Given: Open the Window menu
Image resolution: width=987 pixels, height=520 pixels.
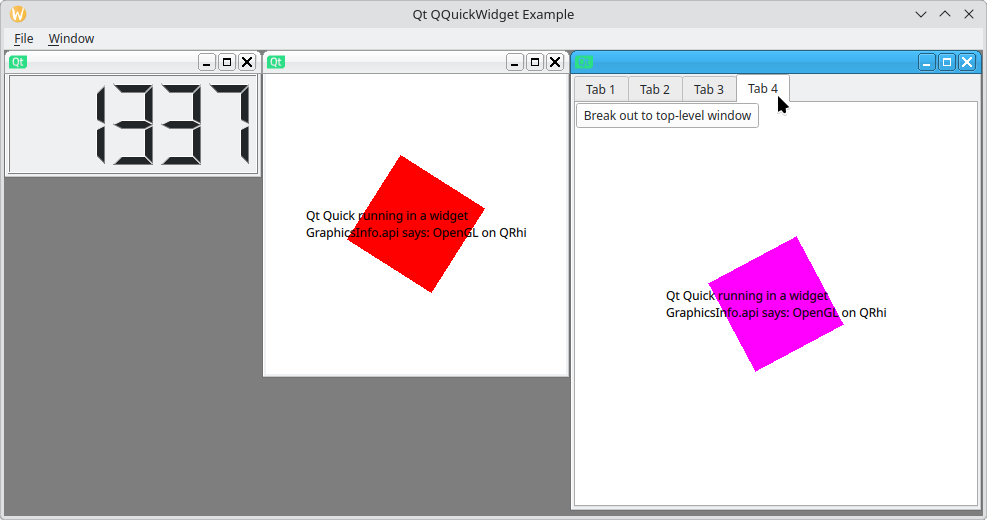Looking at the screenshot, I should coord(71,38).
